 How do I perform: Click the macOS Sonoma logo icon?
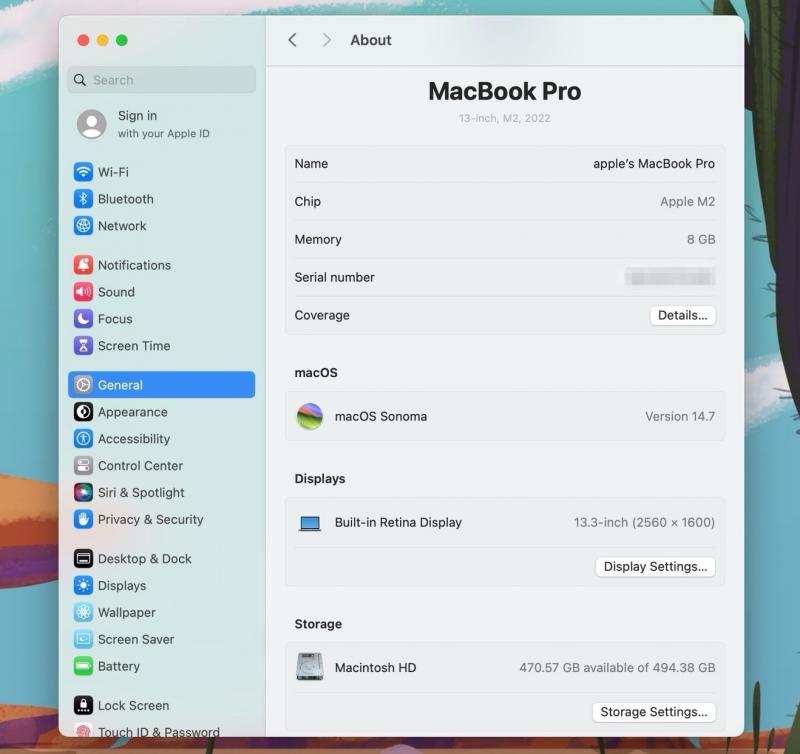coord(310,416)
